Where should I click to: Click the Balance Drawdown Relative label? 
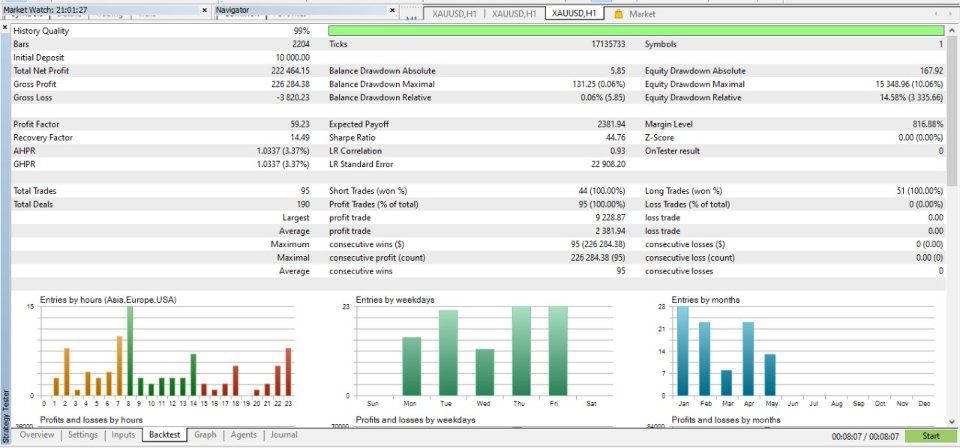point(380,97)
